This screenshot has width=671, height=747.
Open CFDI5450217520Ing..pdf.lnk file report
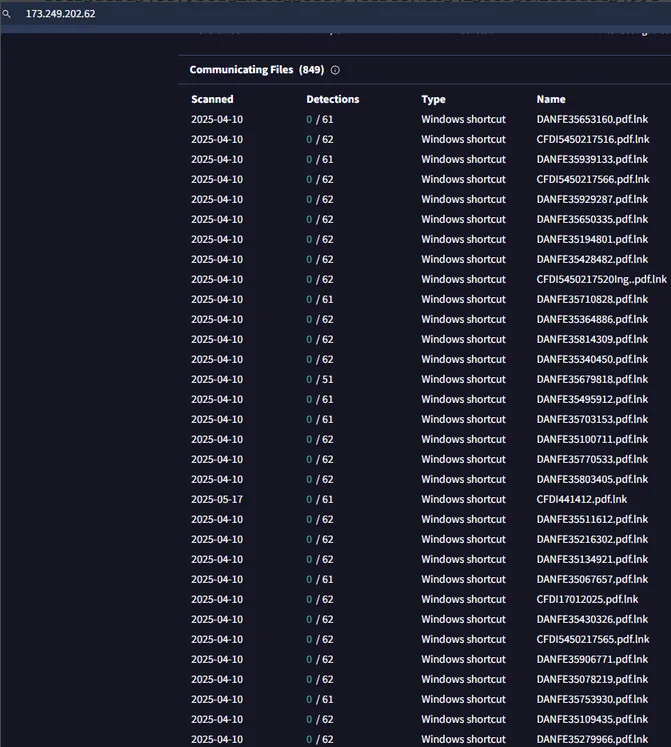tap(601, 279)
